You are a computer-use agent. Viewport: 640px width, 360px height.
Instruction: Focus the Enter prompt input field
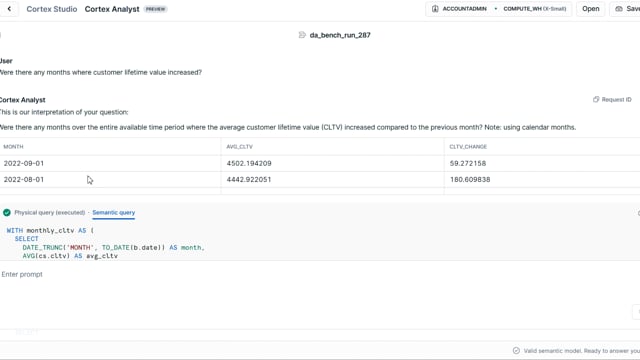point(318,274)
